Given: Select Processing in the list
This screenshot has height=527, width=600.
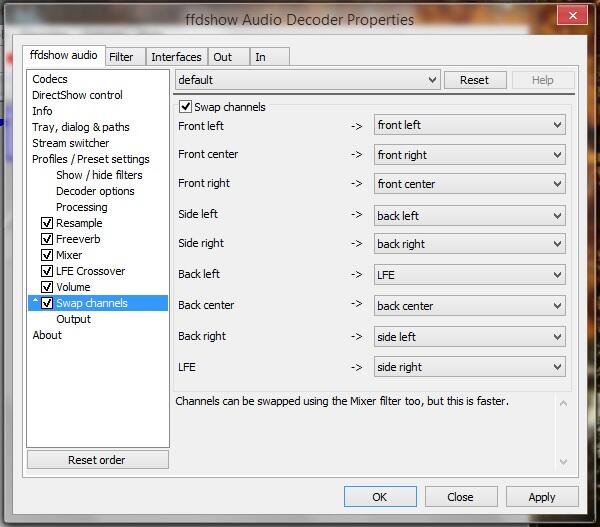Looking at the screenshot, I should tap(82, 207).
